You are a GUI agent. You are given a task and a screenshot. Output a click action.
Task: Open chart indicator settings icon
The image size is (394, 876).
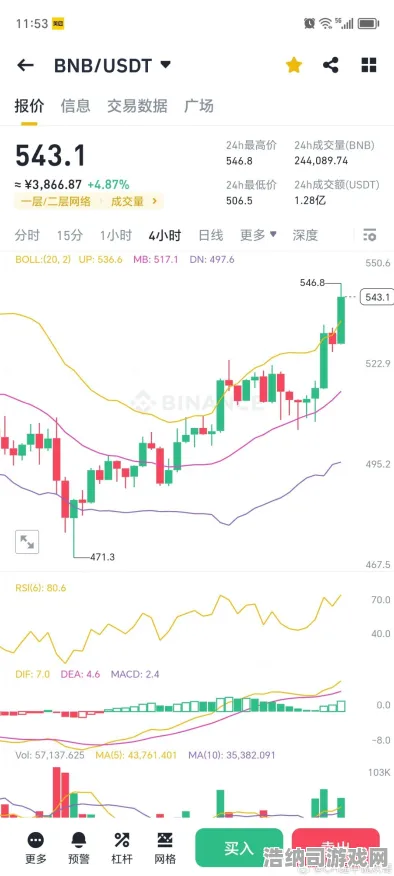point(369,235)
